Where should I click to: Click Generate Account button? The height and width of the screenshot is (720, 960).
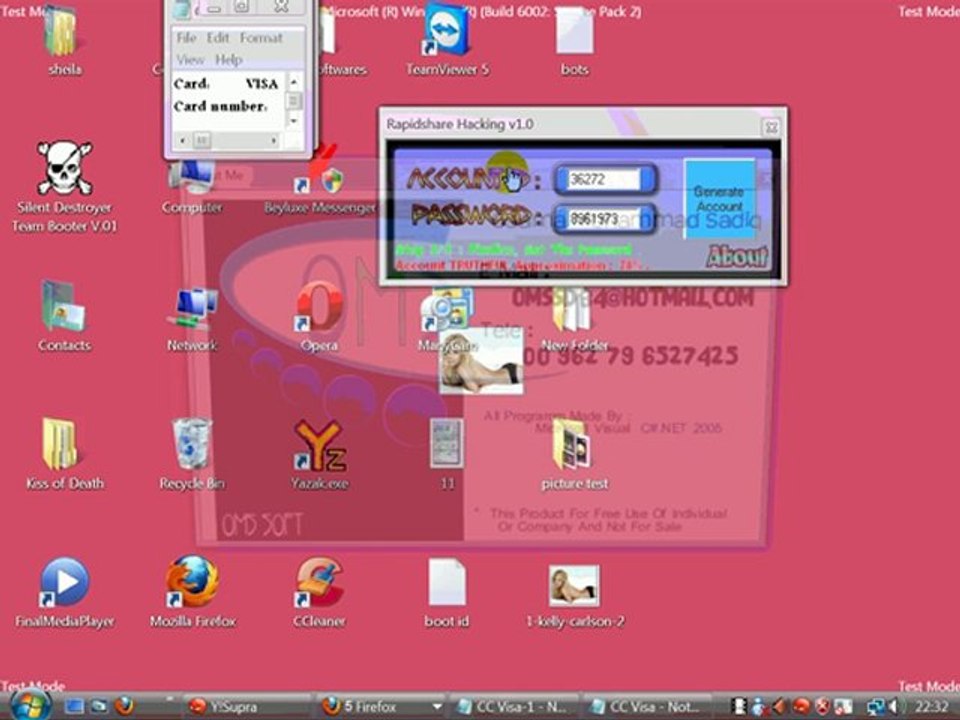coord(719,199)
